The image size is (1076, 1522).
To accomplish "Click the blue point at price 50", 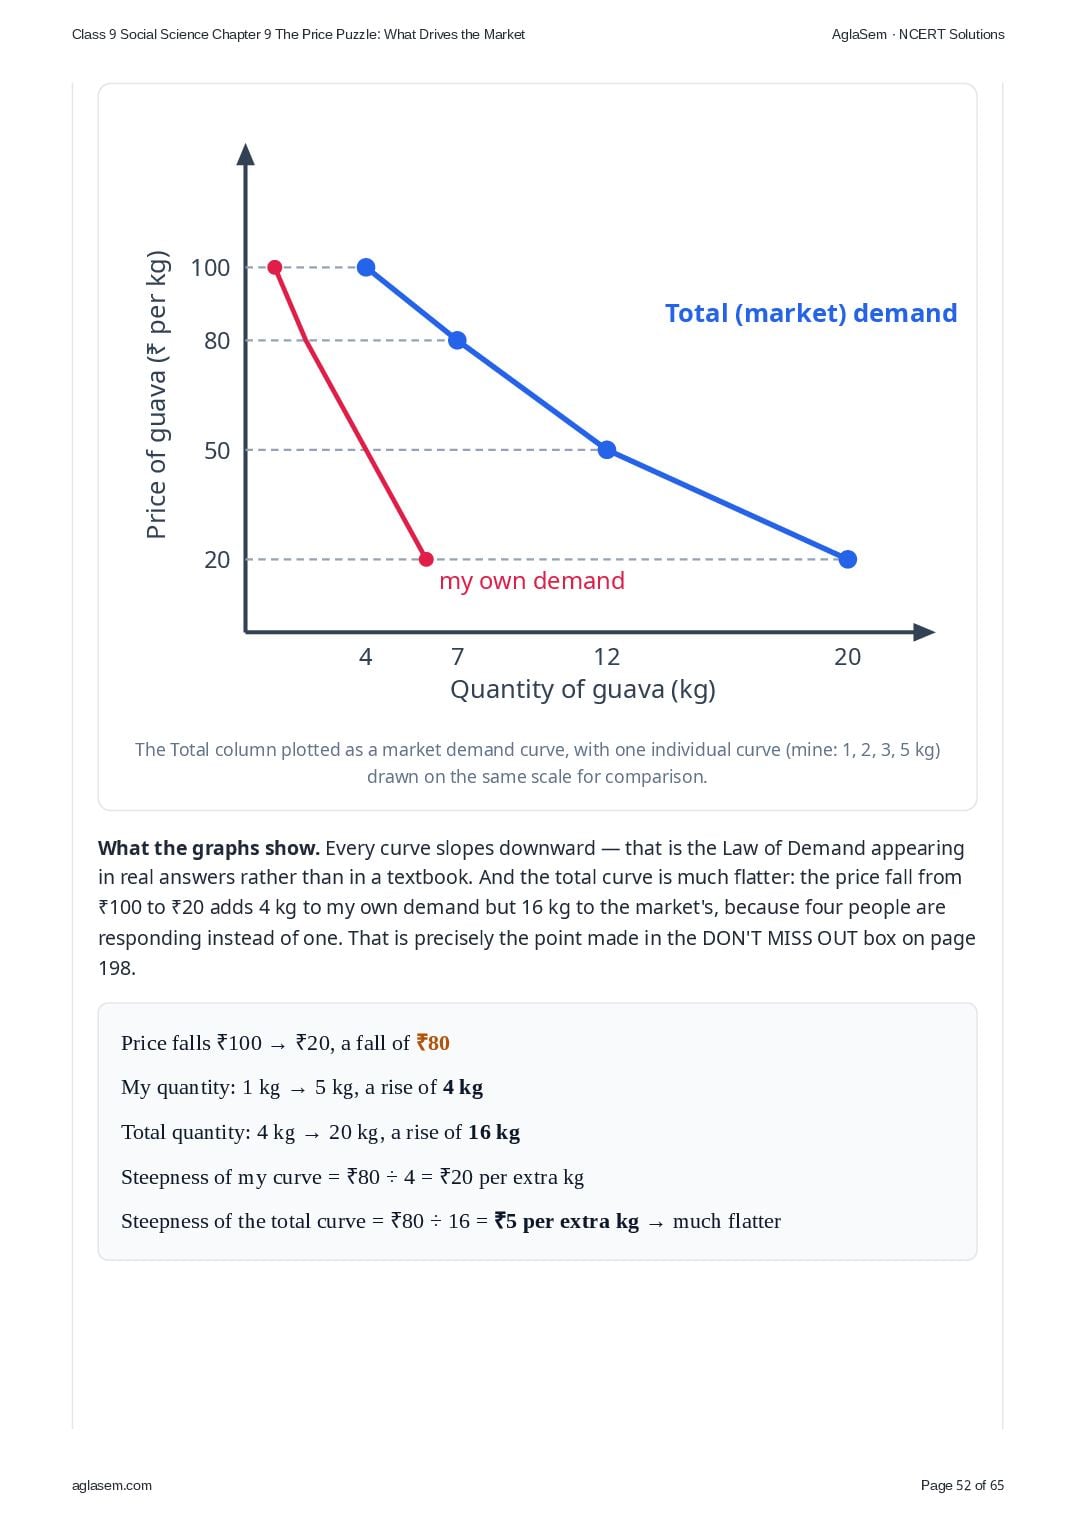I will coord(607,450).
